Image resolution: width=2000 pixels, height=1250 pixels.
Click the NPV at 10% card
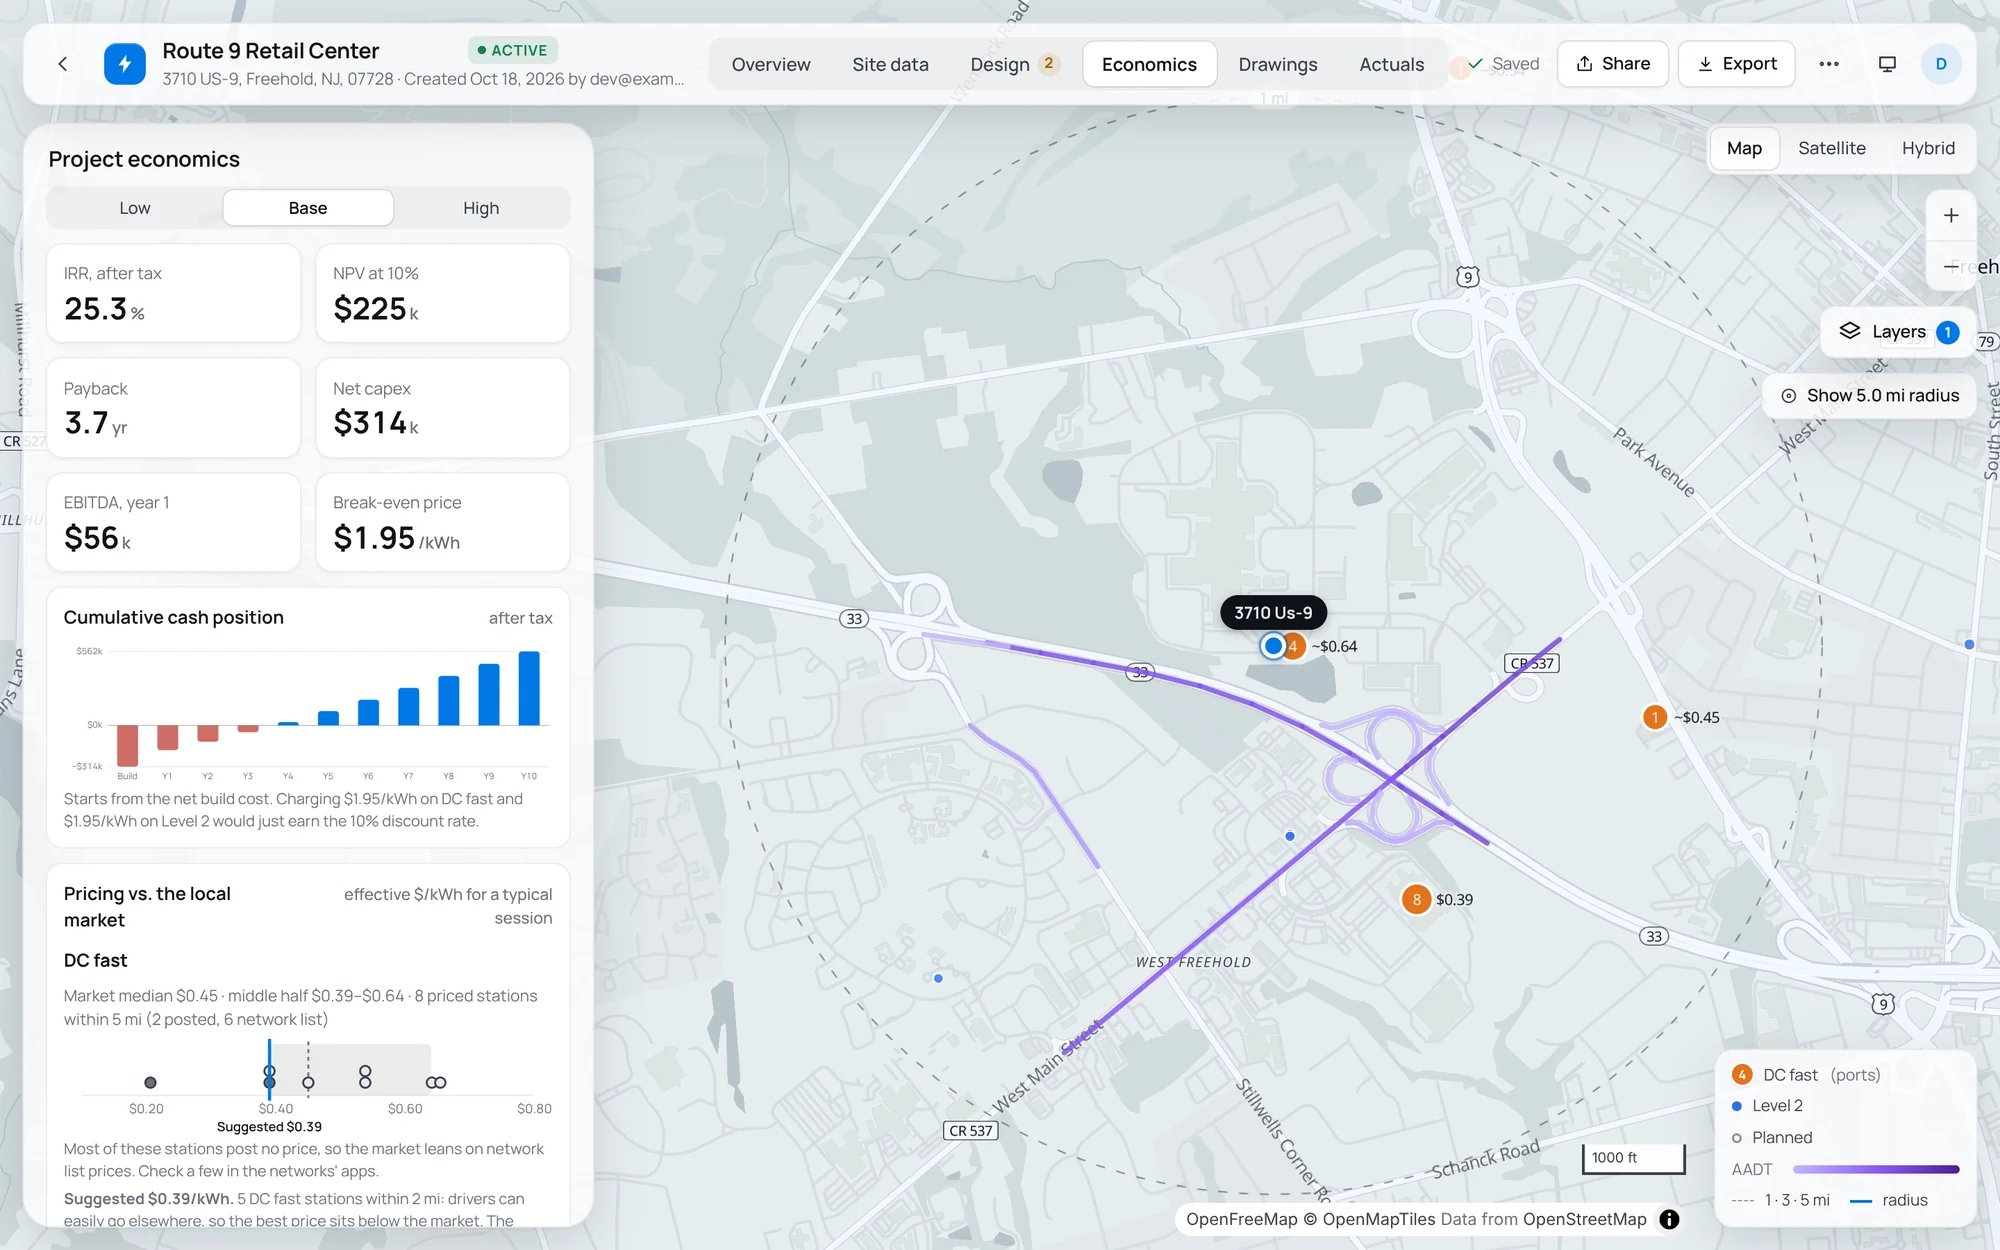[x=443, y=293]
